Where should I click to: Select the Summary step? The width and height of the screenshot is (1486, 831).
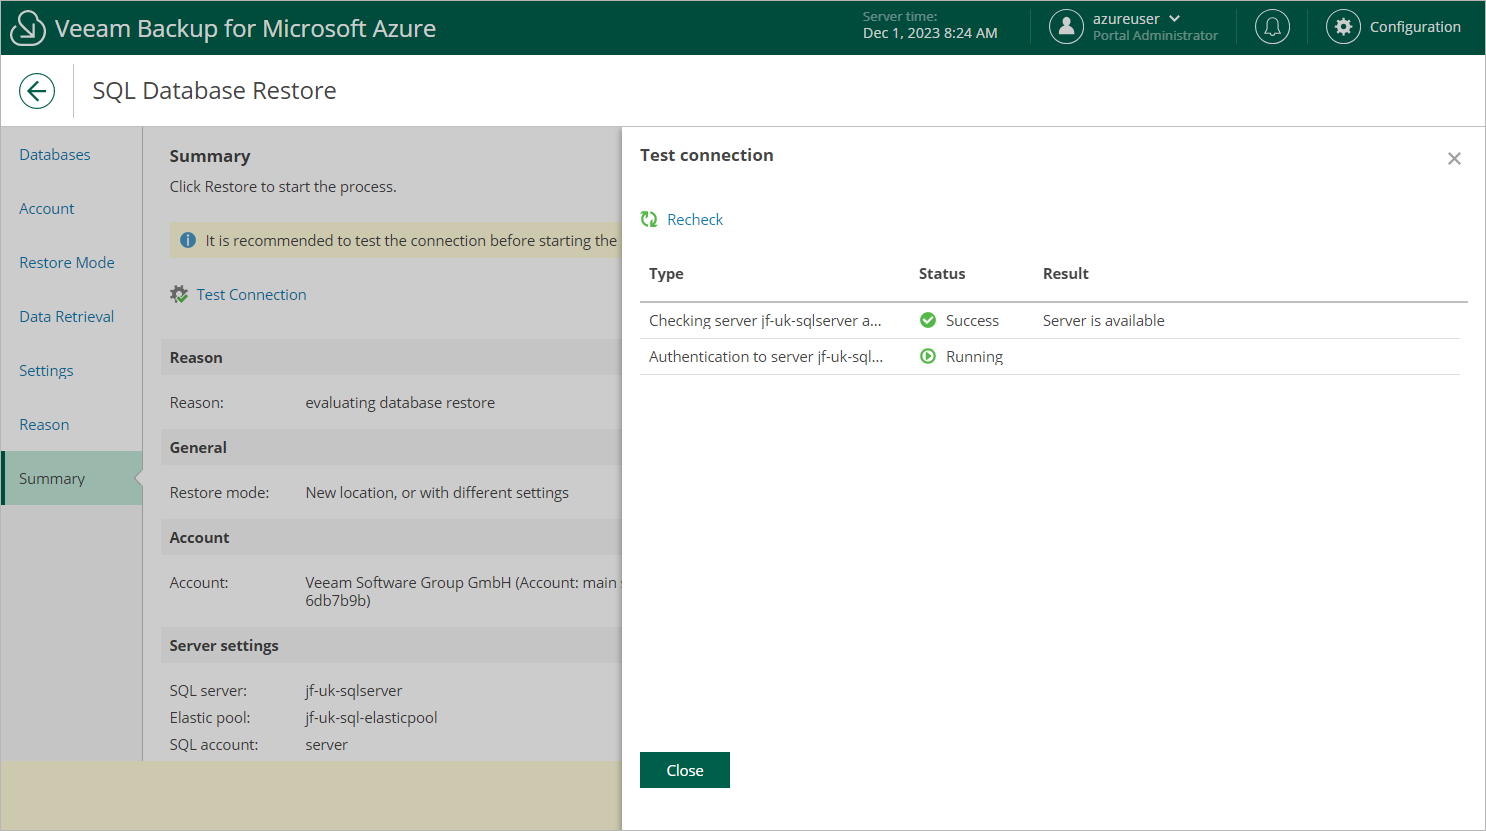pos(72,478)
